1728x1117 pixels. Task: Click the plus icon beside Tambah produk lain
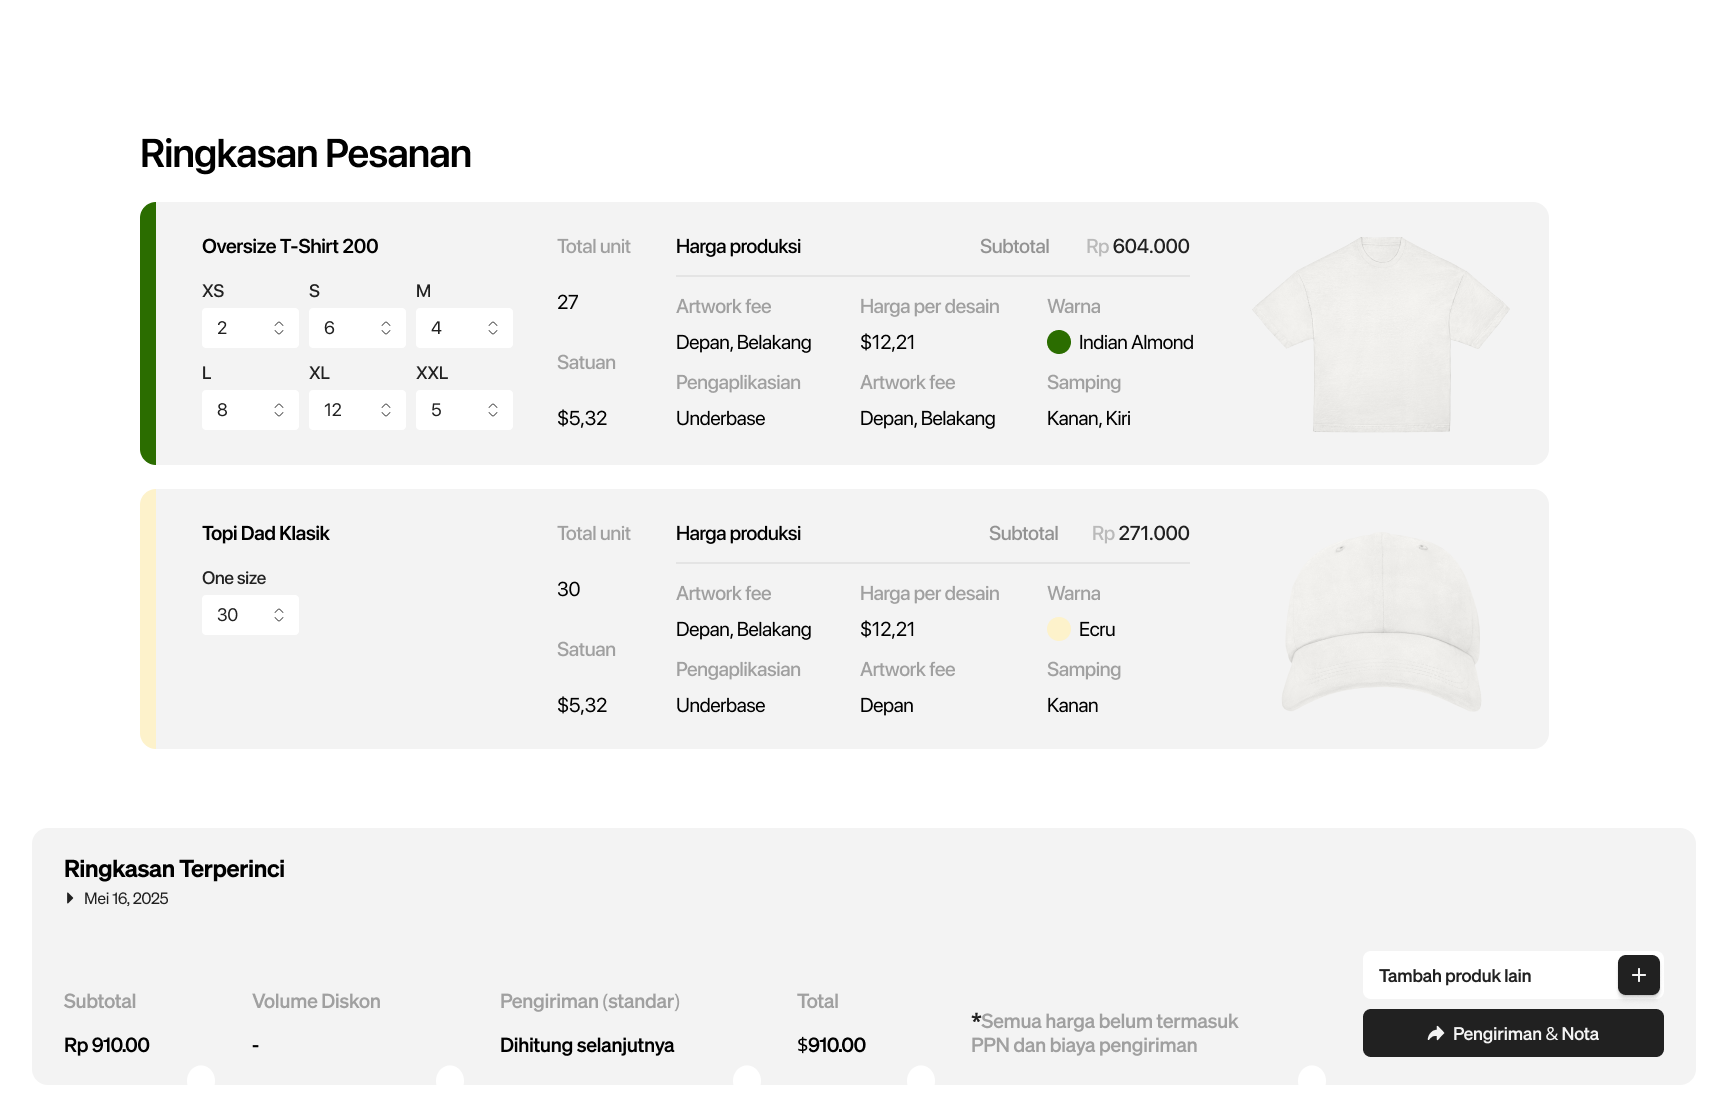(x=1638, y=975)
